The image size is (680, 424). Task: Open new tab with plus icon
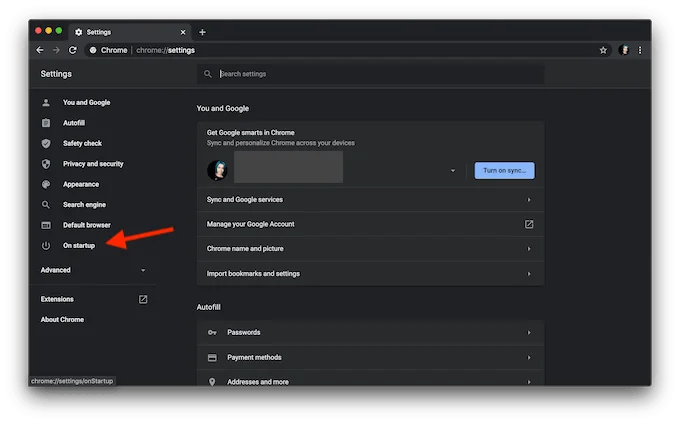click(203, 32)
